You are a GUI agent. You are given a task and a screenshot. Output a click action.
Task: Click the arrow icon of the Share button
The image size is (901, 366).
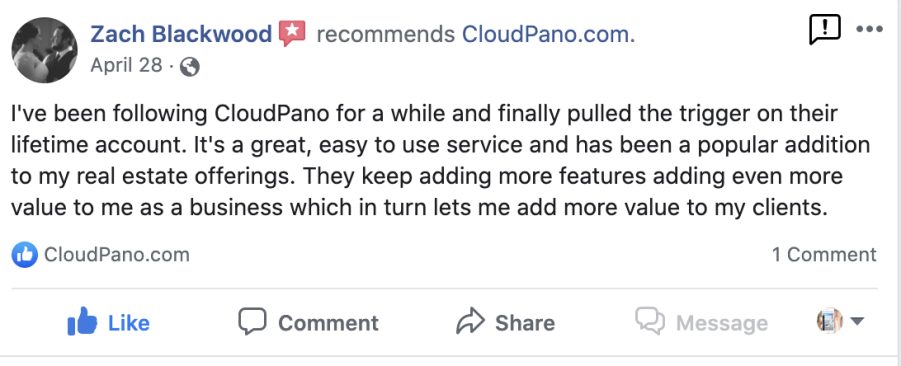pyautogui.click(x=470, y=322)
